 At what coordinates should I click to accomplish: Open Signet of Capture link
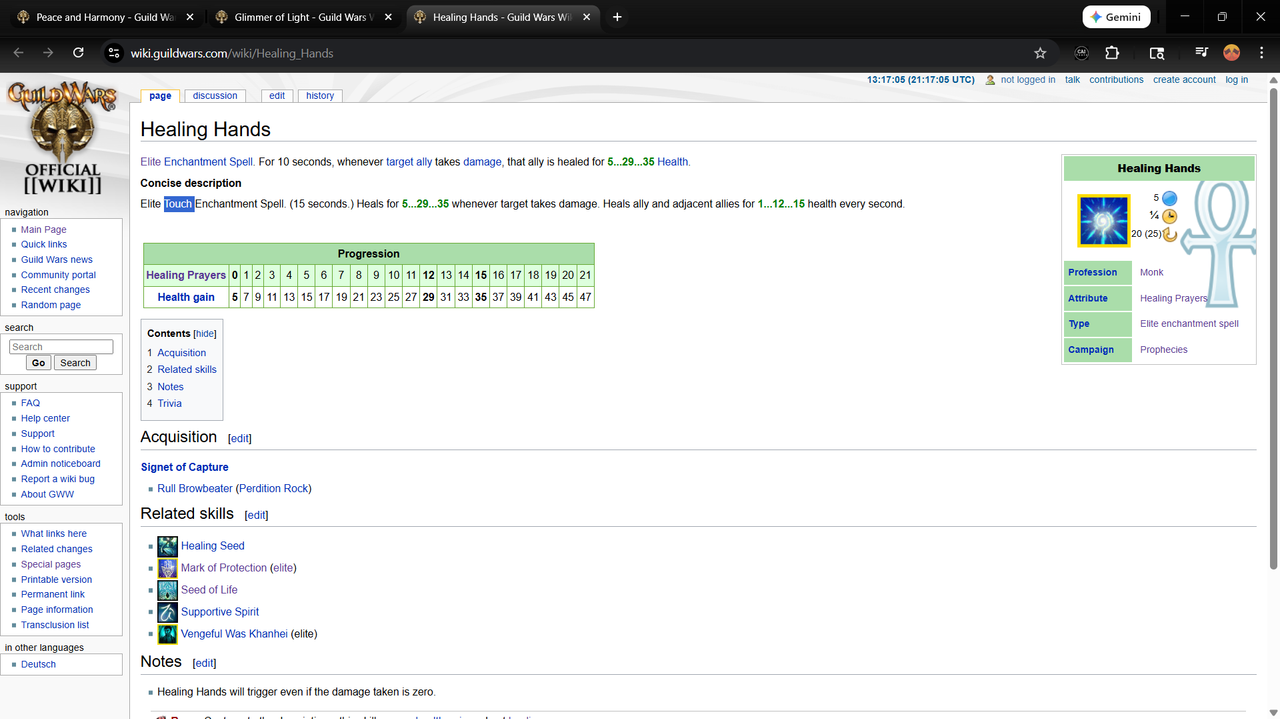[x=184, y=467]
